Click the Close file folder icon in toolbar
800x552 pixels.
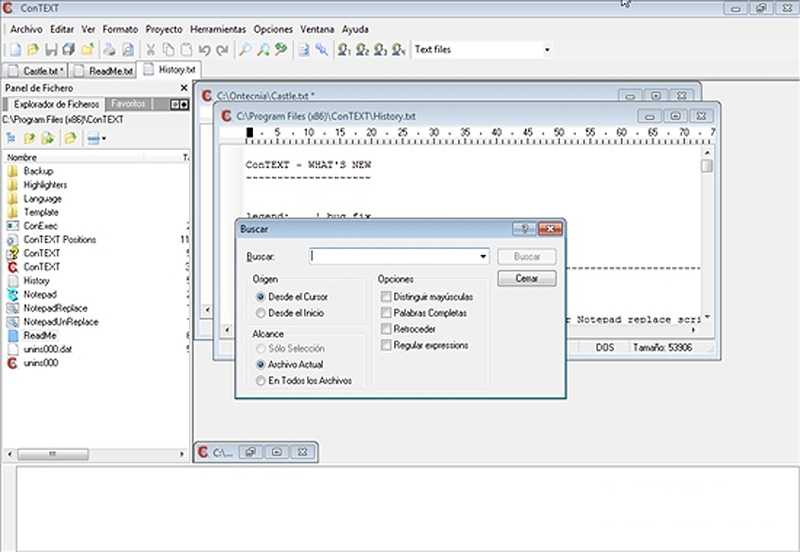[x=88, y=49]
